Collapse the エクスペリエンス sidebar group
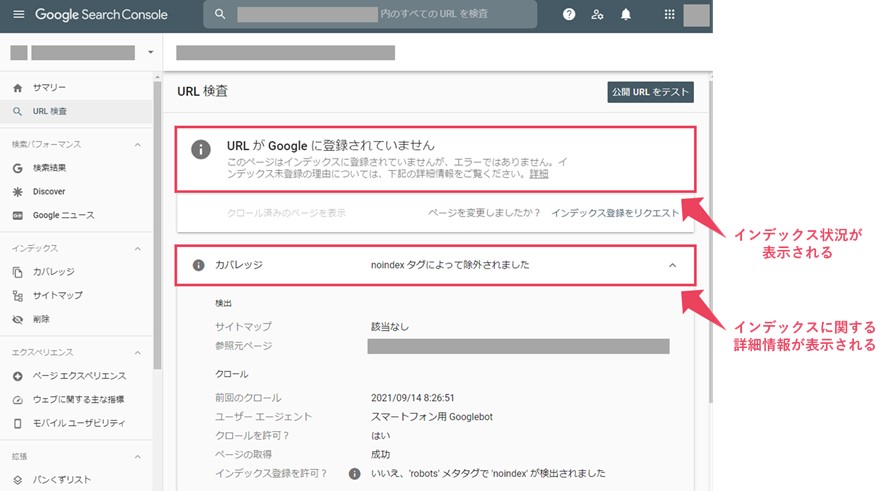Viewport: 886px width, 491px height. [138, 352]
